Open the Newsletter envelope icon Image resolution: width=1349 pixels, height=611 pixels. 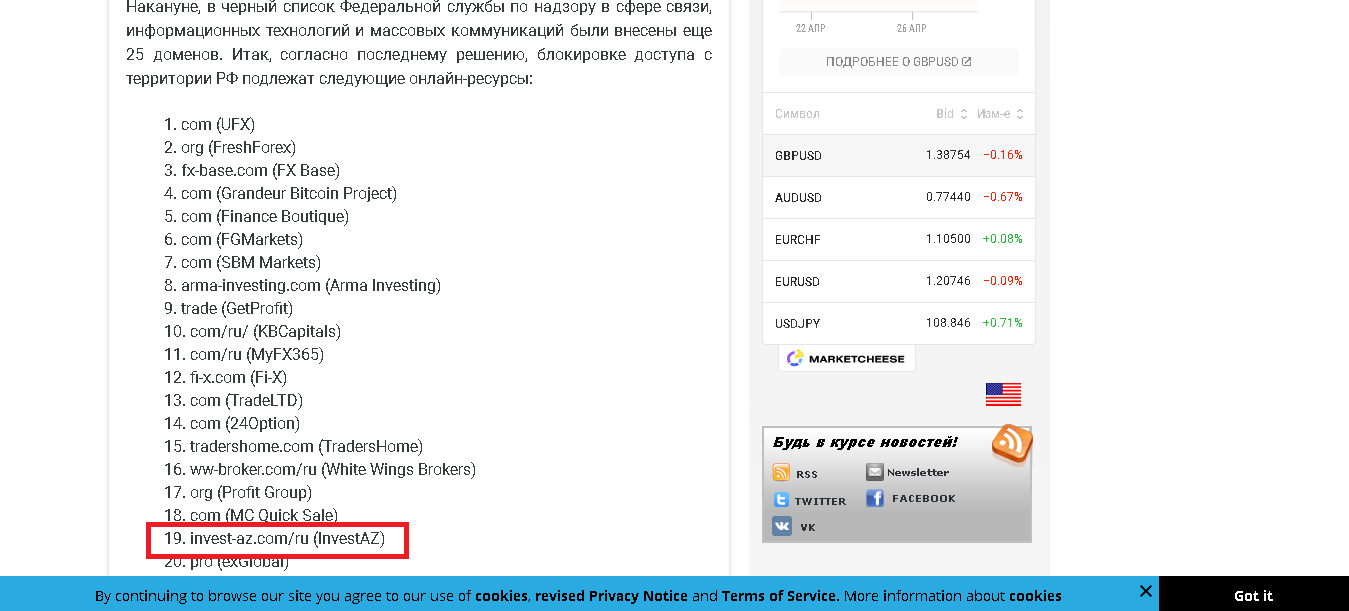point(875,472)
